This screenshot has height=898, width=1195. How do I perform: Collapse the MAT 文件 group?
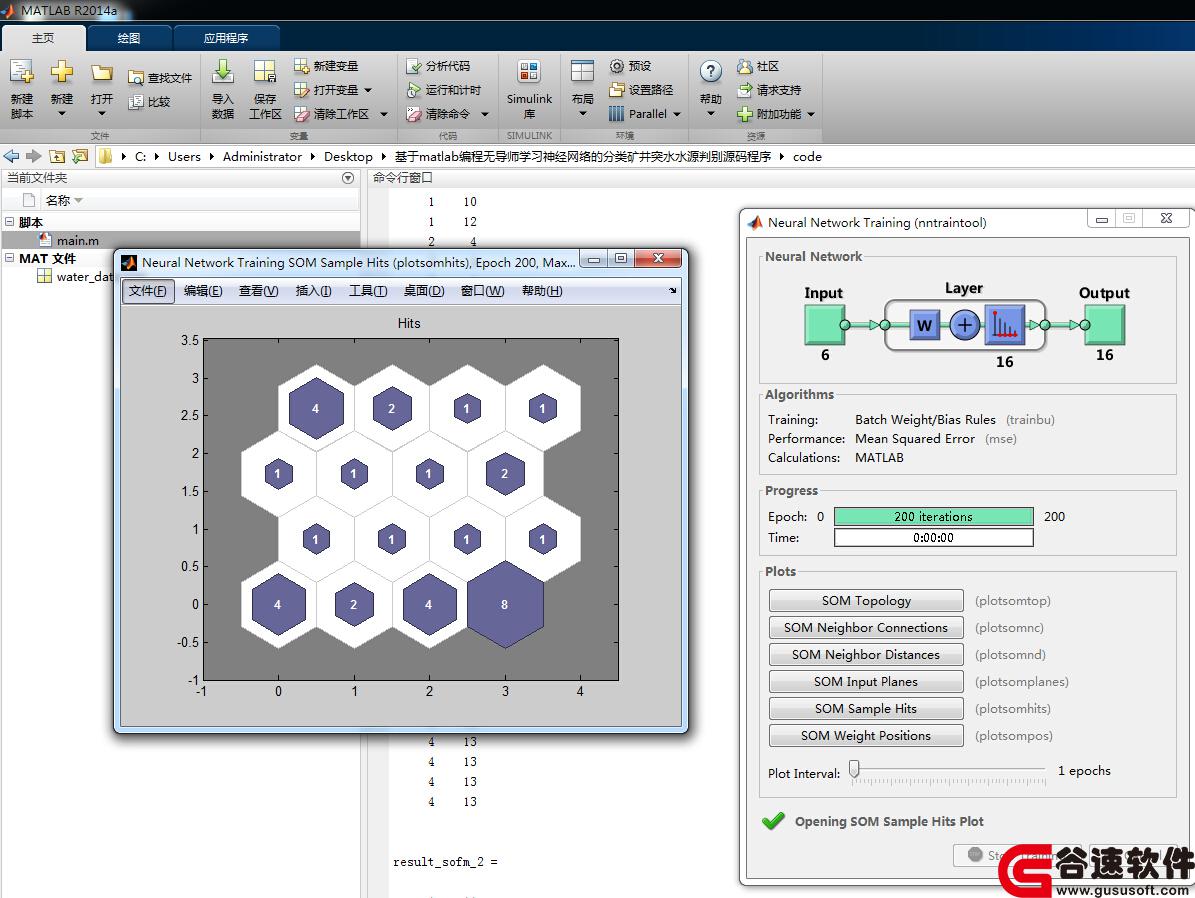(x=9, y=258)
